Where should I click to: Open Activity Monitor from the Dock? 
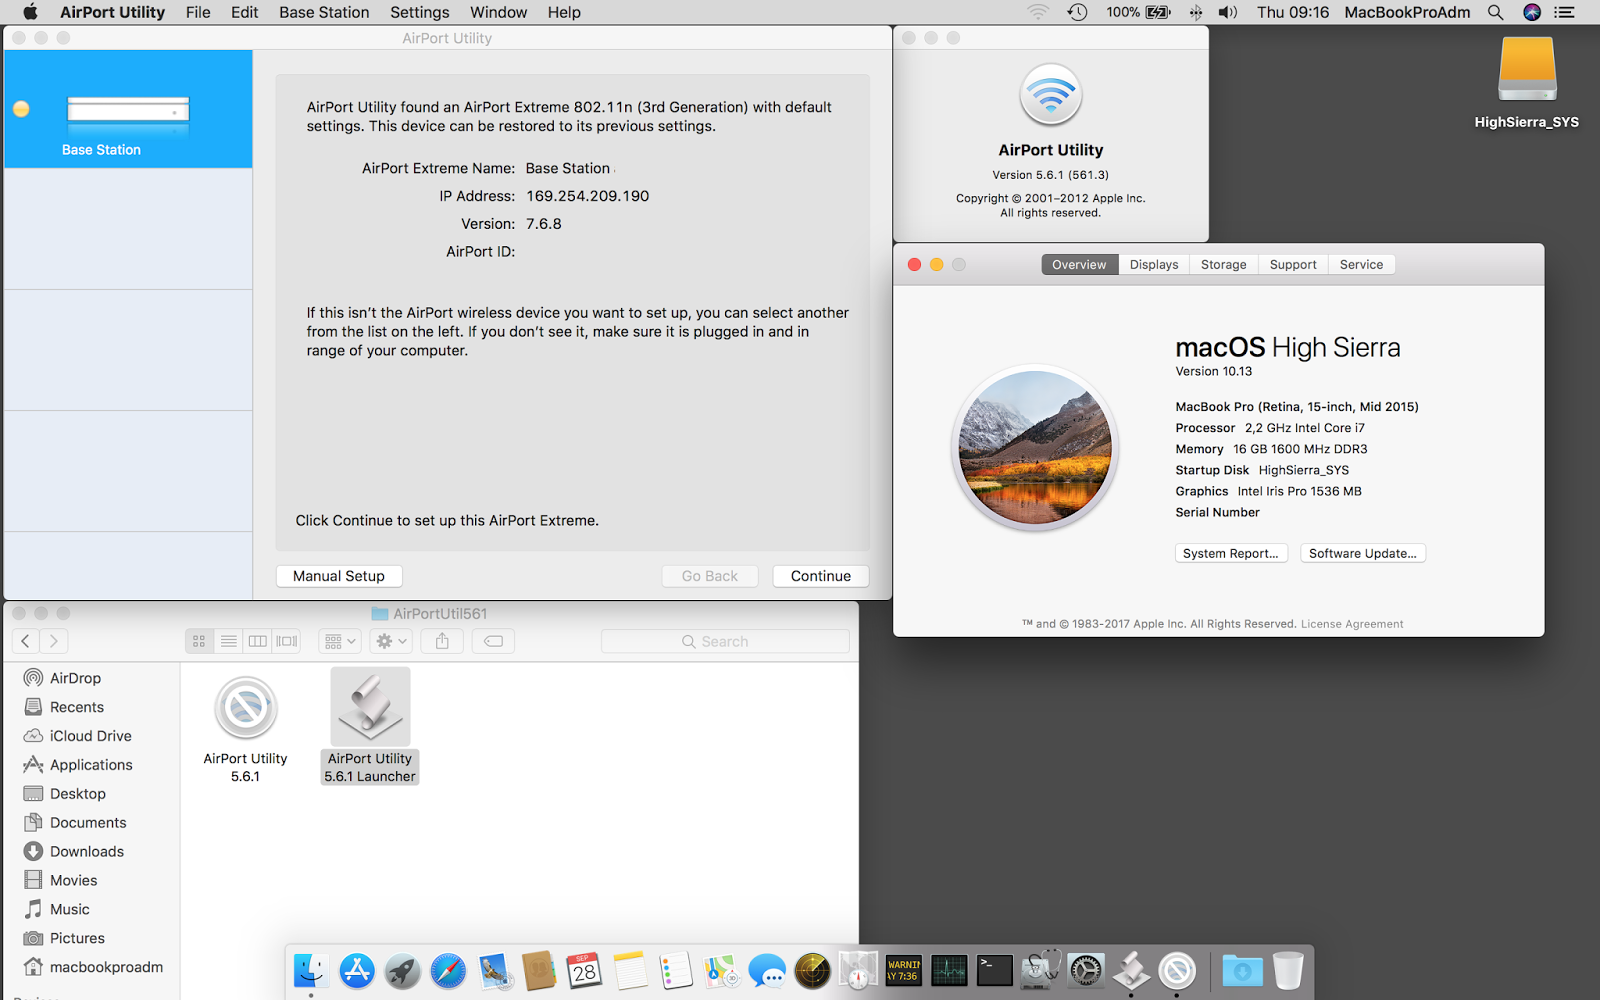[949, 970]
